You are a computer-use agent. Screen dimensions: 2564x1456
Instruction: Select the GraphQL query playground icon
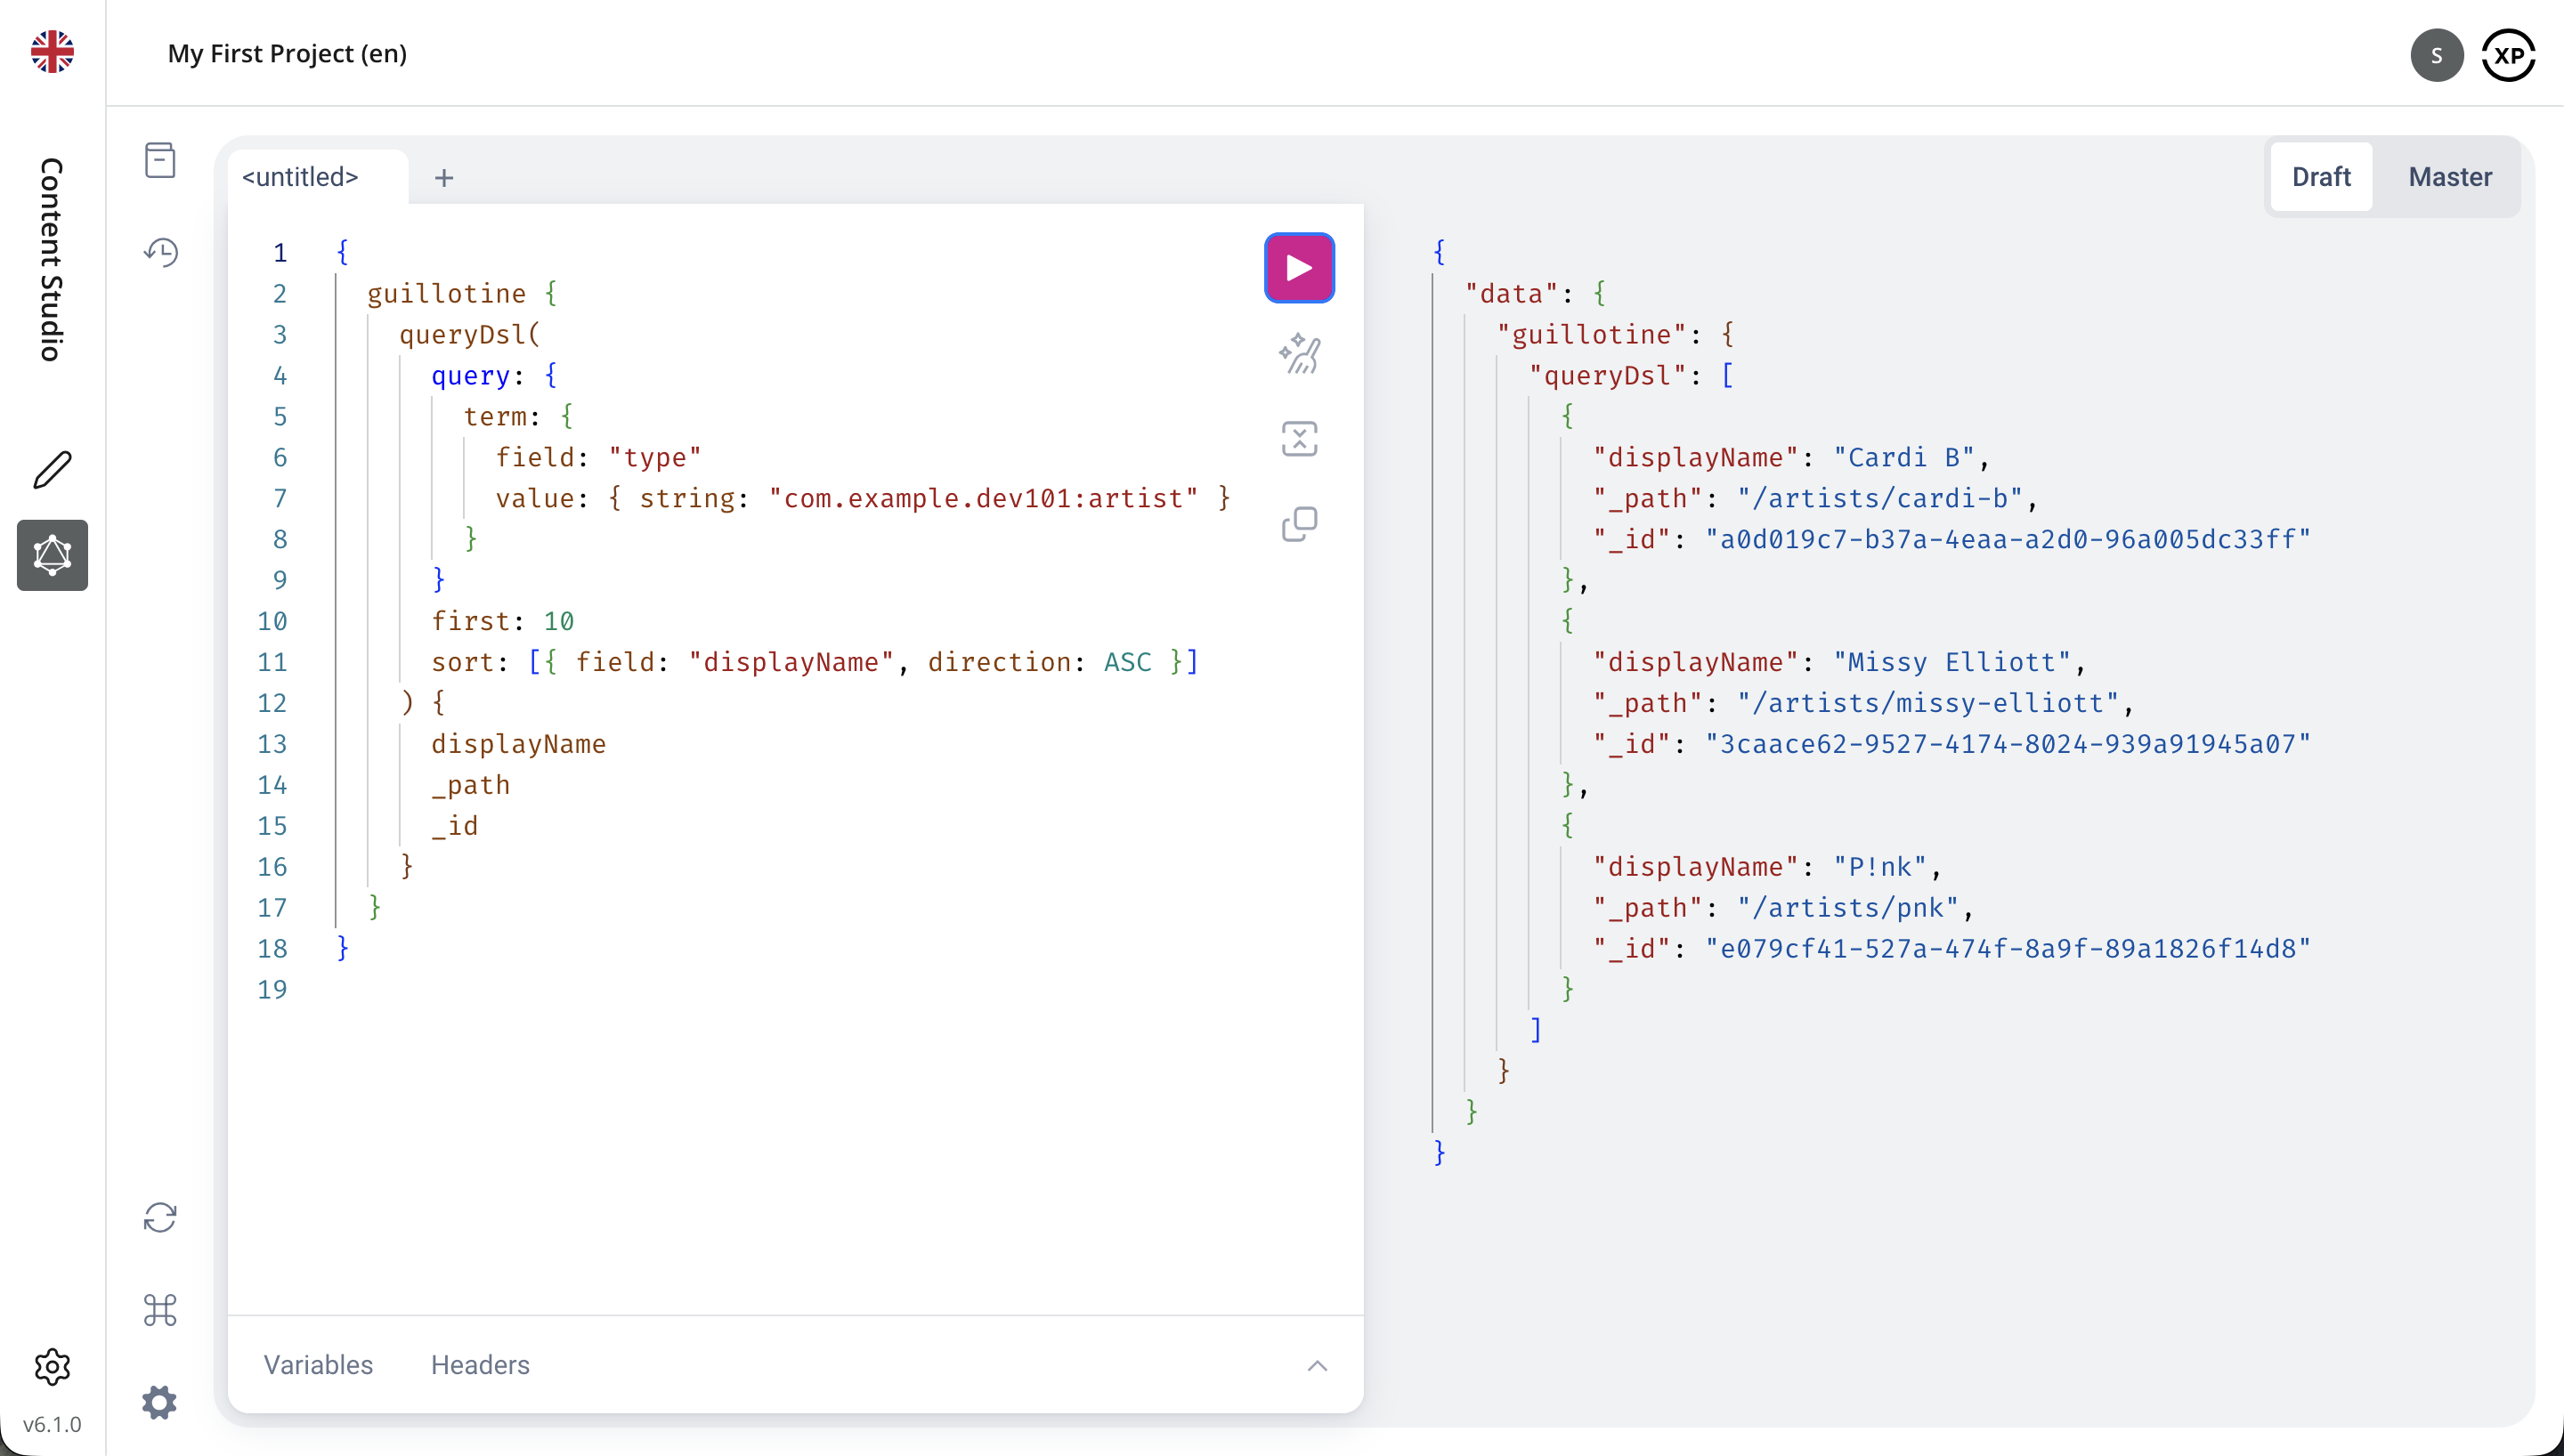[52, 555]
